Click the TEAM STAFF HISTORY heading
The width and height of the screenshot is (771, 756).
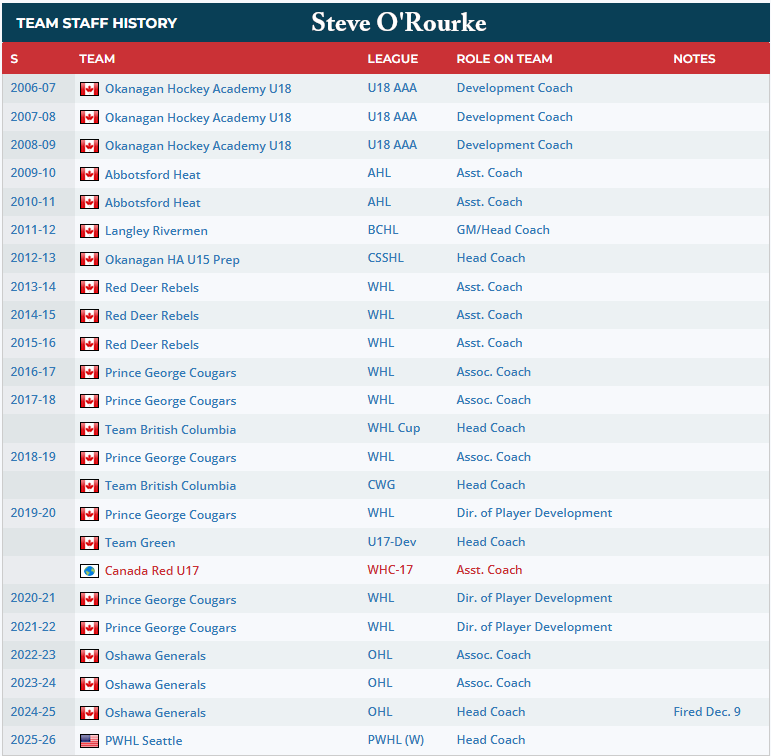click(x=96, y=23)
